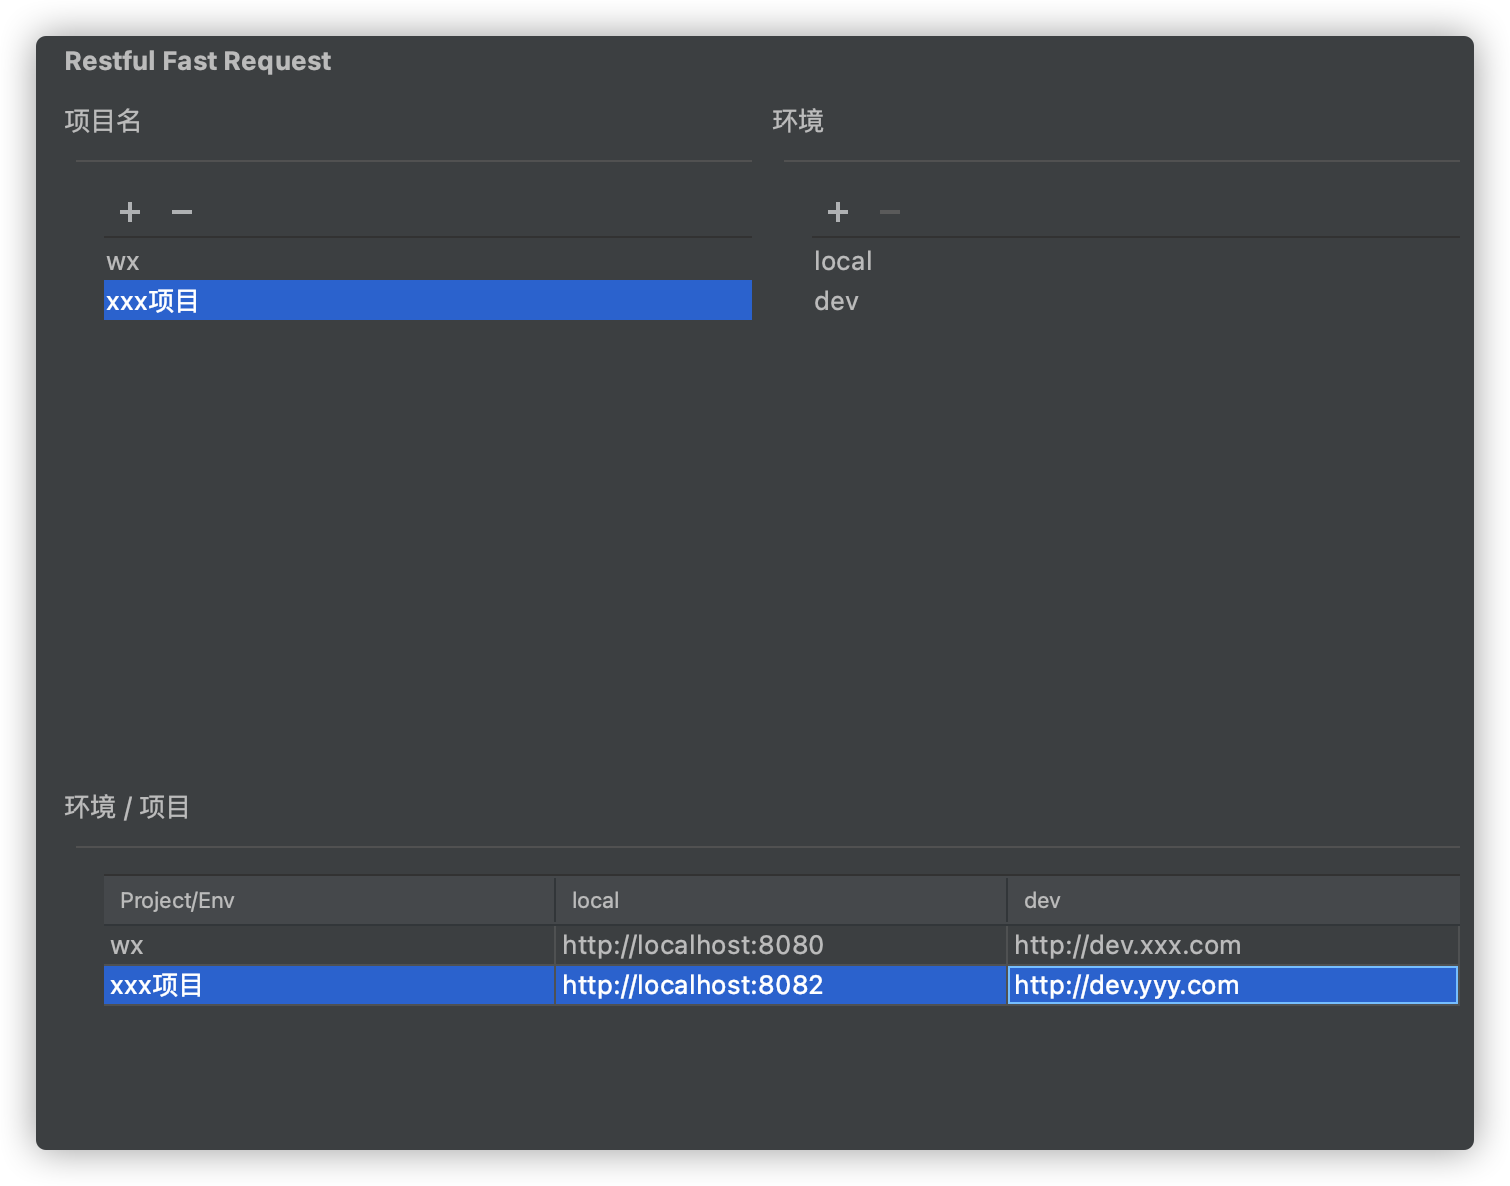Click the add environment plus icon
Image resolution: width=1510 pixels, height=1186 pixels.
838,212
